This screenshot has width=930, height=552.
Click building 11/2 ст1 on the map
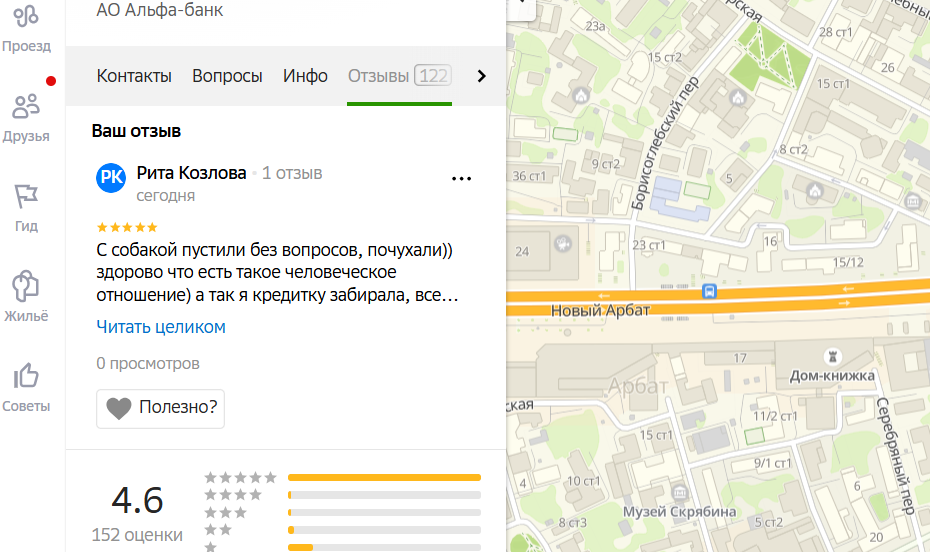775,416
